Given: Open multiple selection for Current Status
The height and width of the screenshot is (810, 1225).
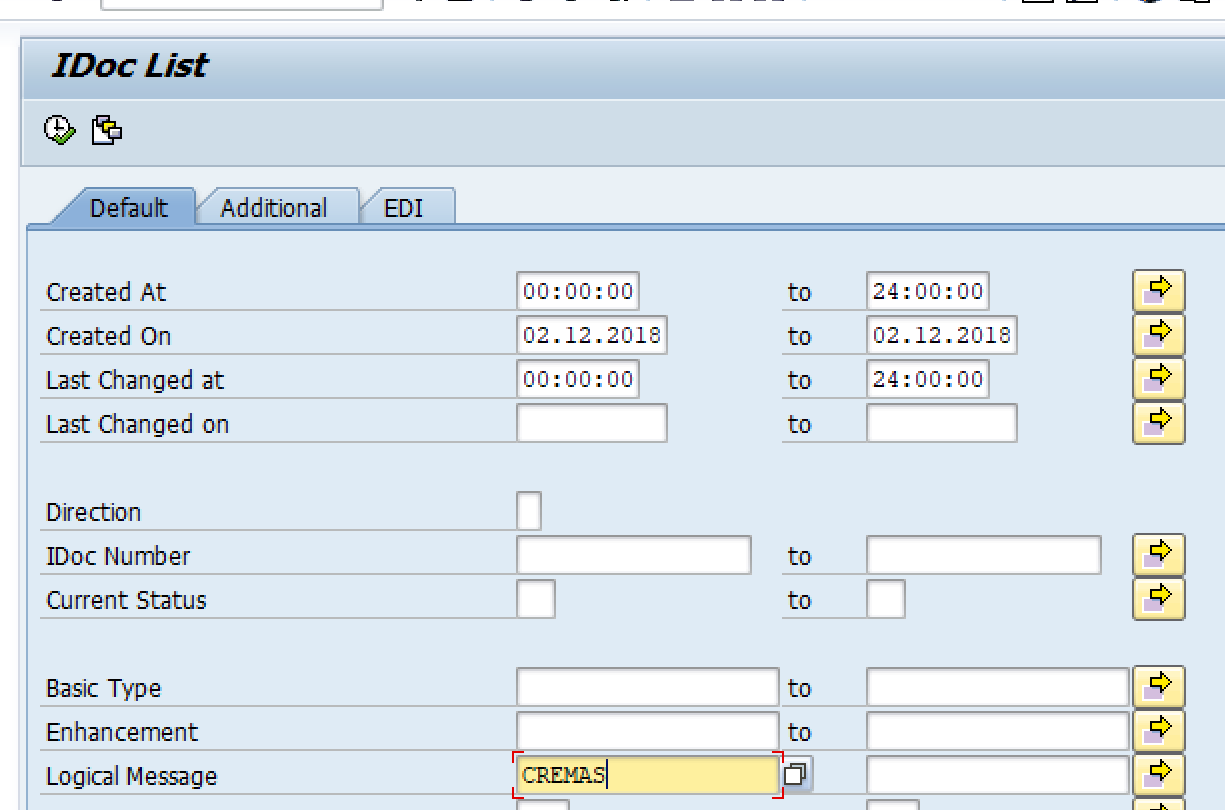Looking at the screenshot, I should (1158, 599).
